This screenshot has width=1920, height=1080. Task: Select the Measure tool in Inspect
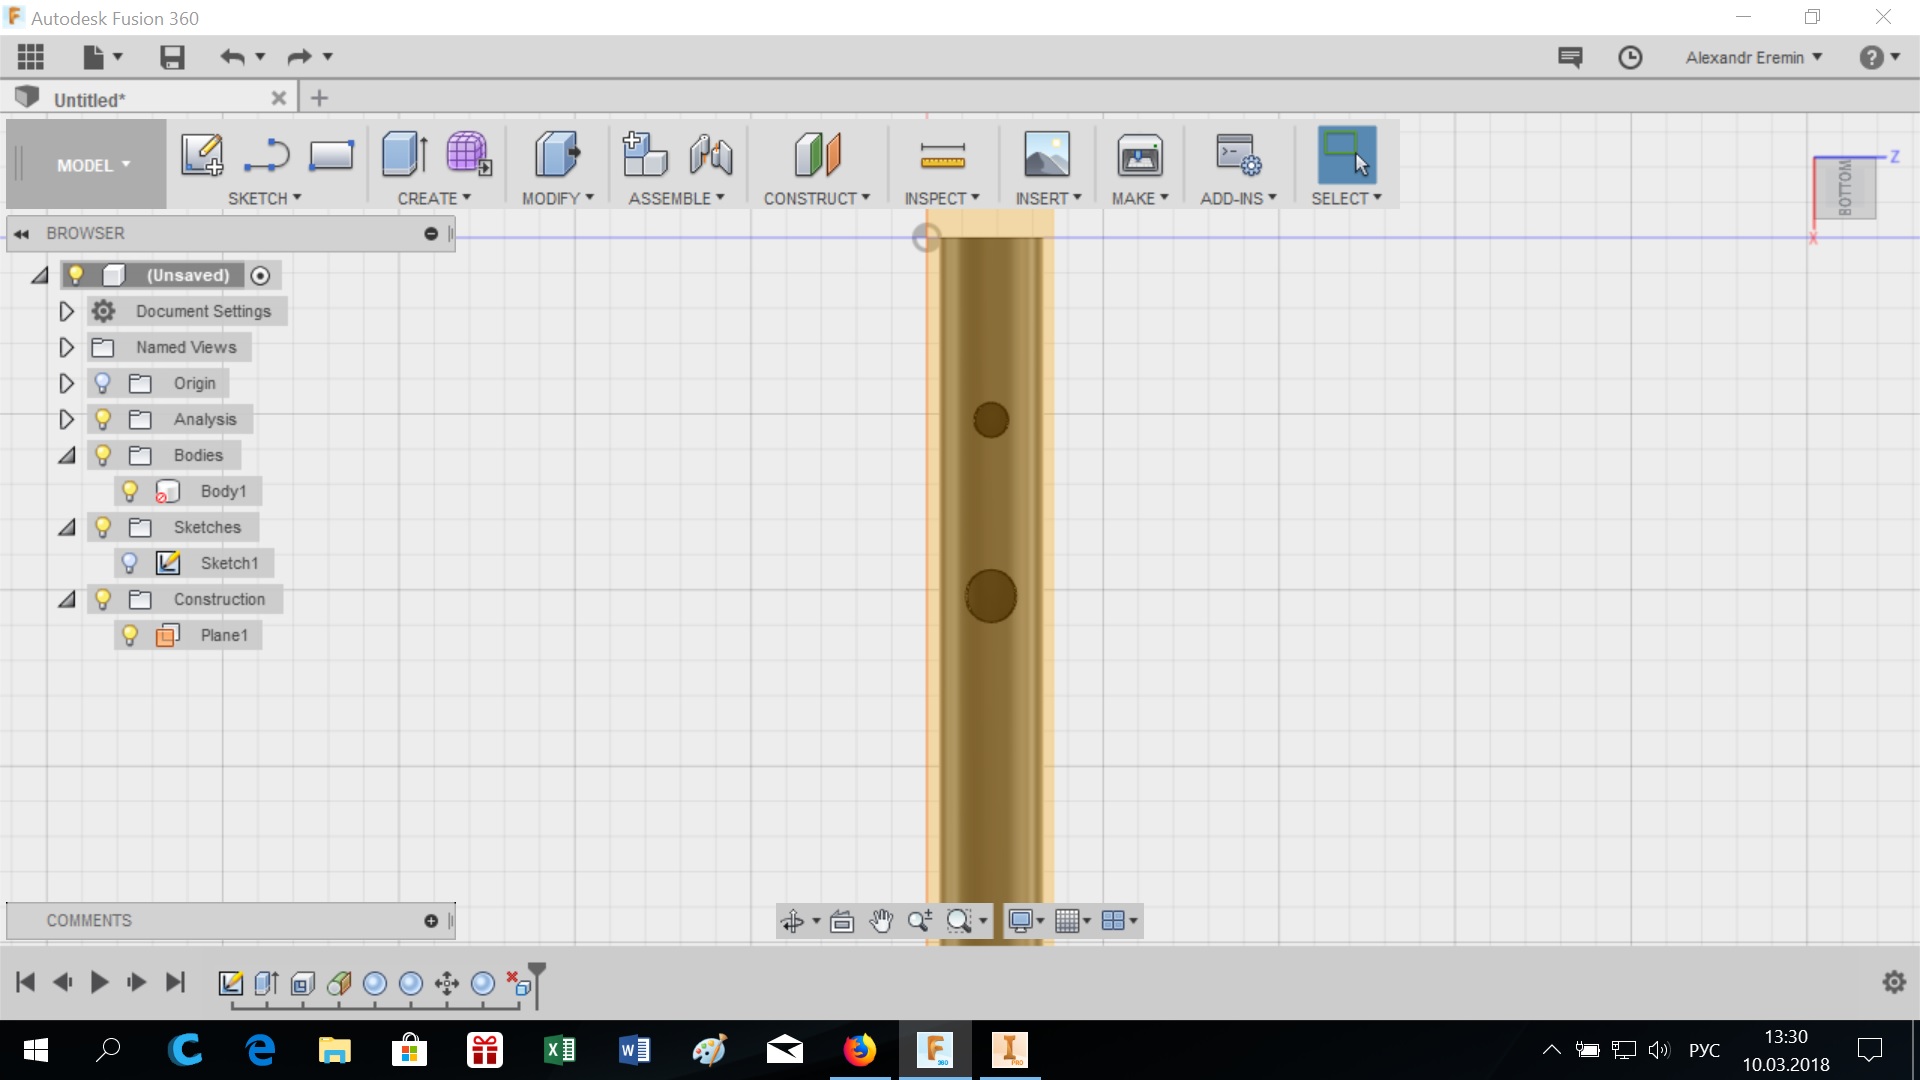coord(942,155)
